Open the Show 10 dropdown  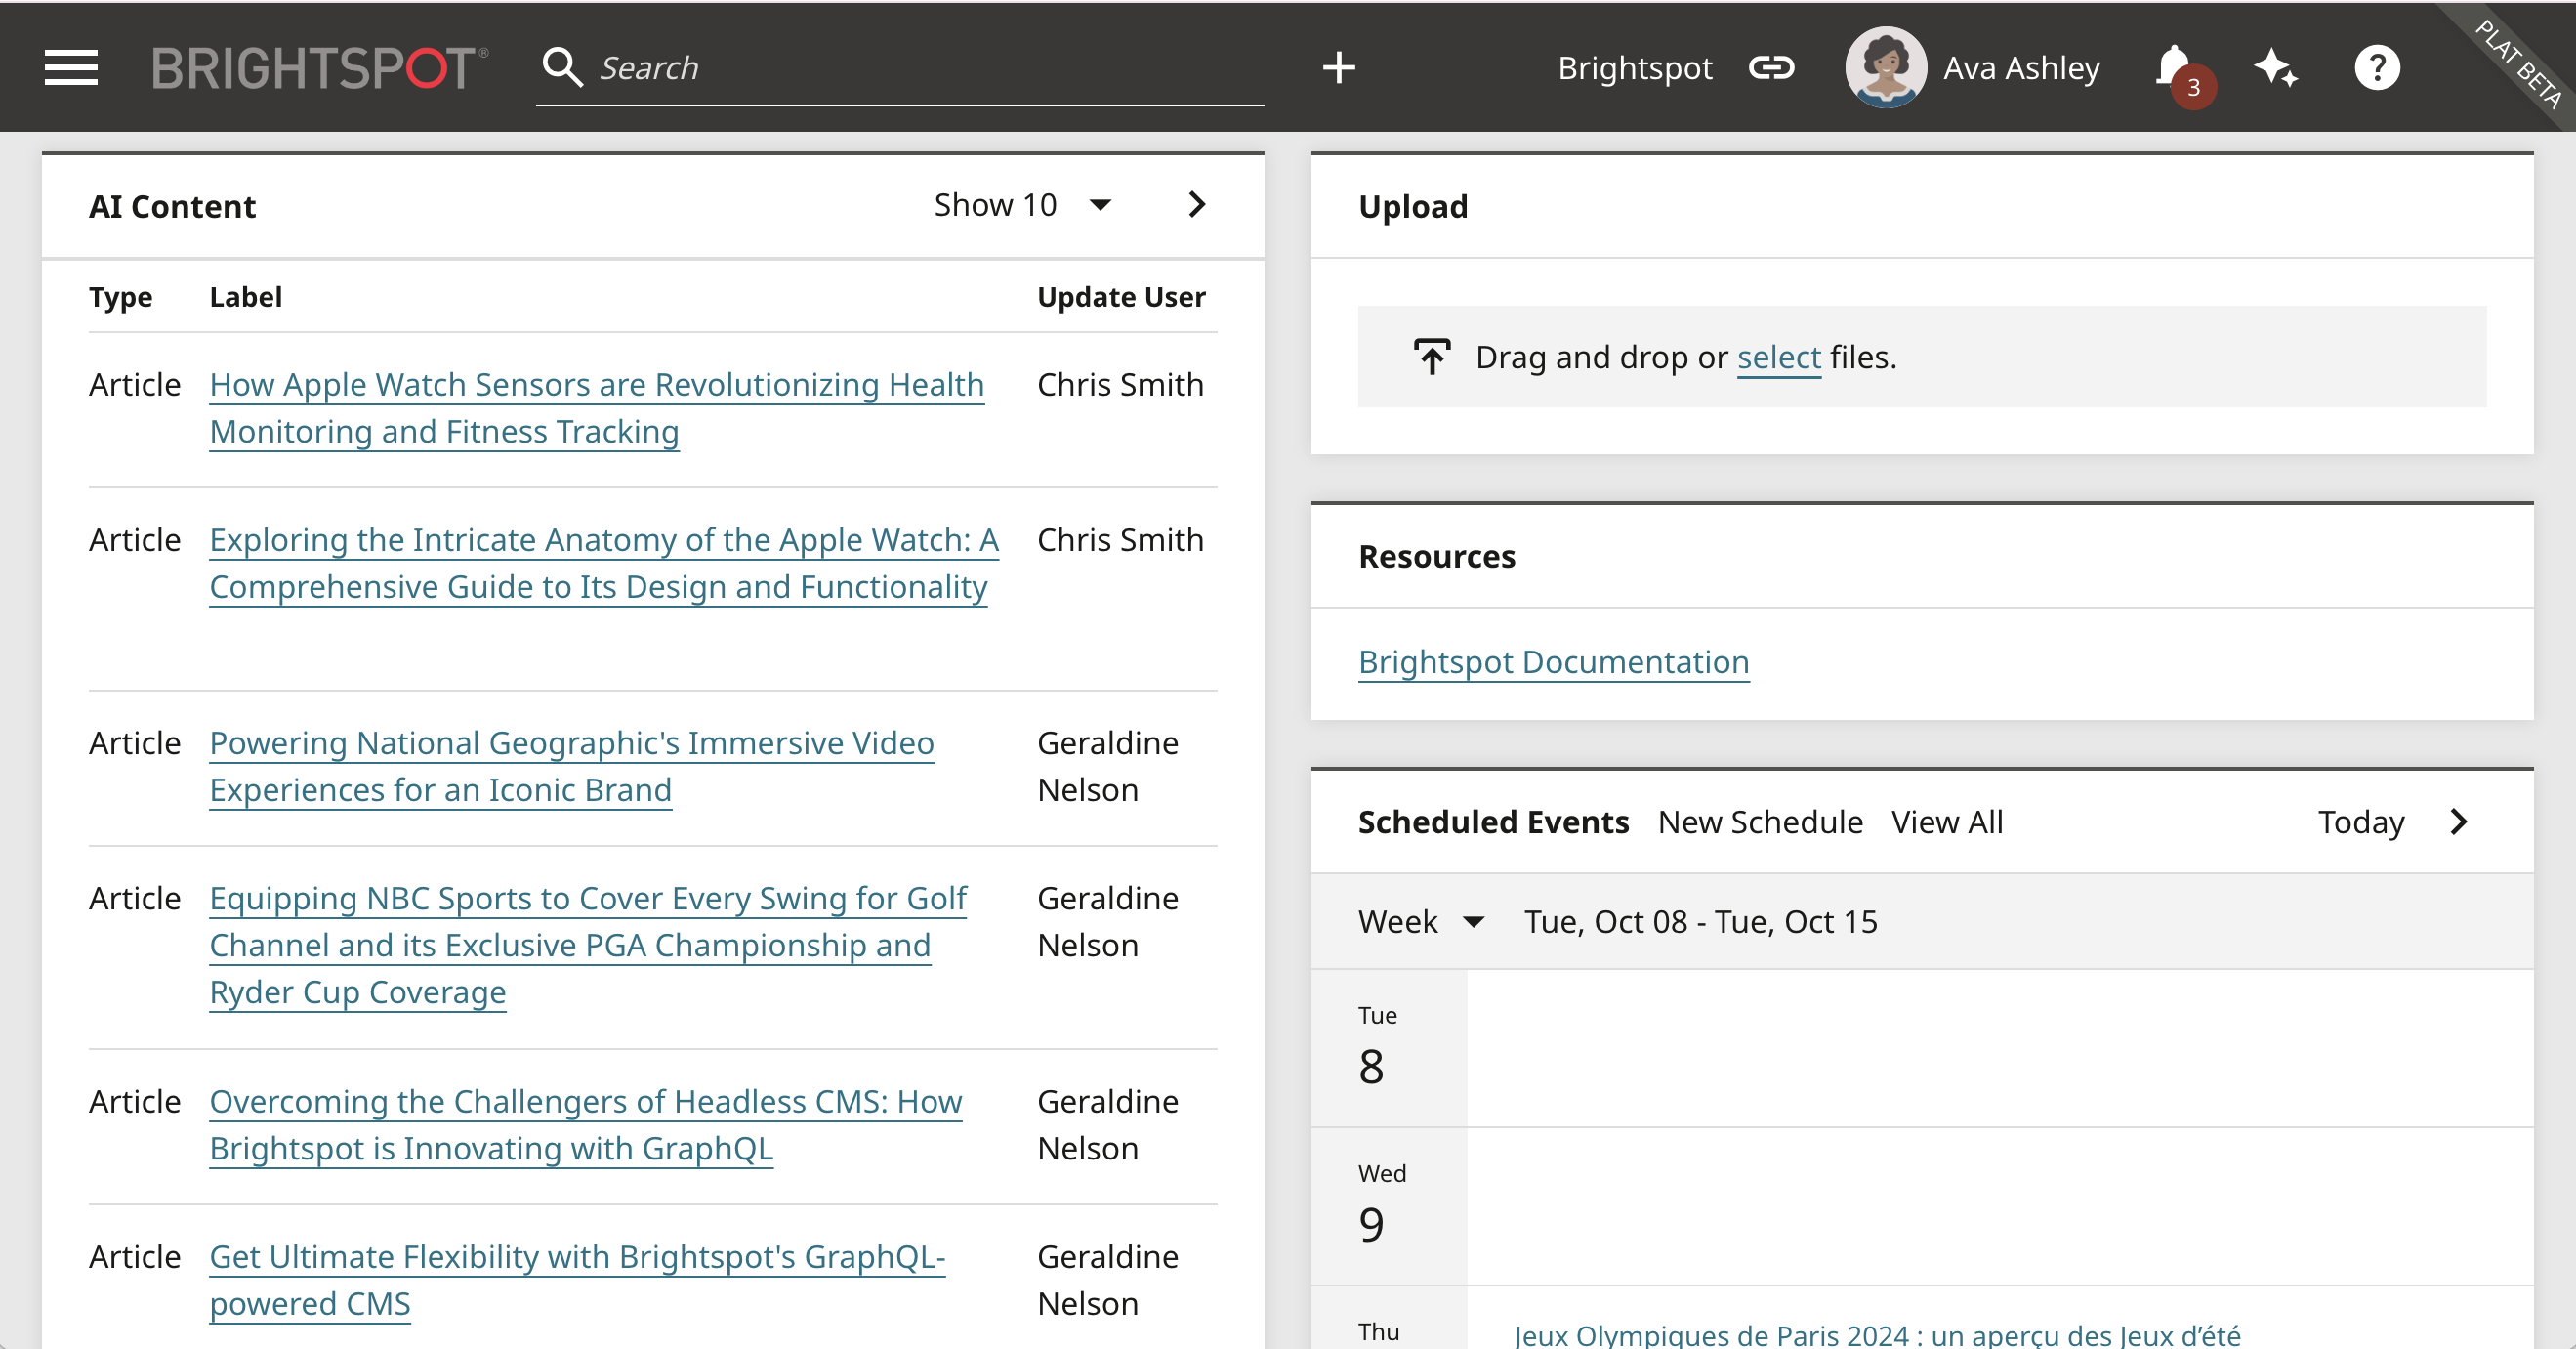(1022, 205)
